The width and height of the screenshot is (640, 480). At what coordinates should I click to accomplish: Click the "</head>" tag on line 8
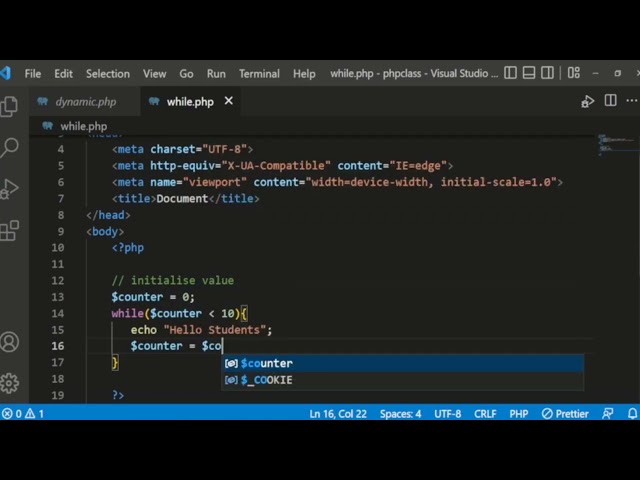tap(108, 215)
